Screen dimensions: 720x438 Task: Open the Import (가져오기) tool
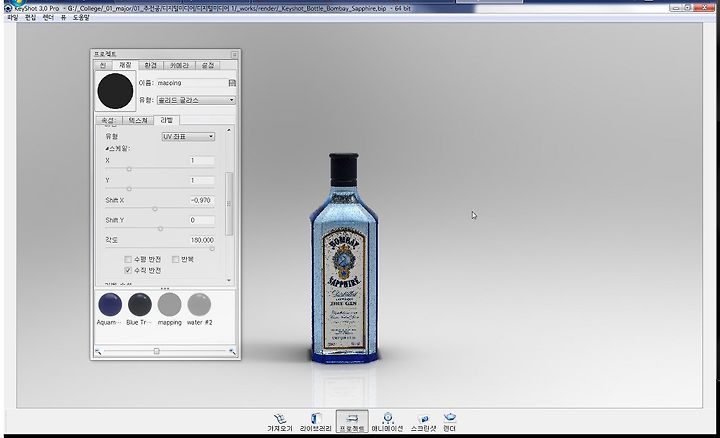pyautogui.click(x=280, y=422)
